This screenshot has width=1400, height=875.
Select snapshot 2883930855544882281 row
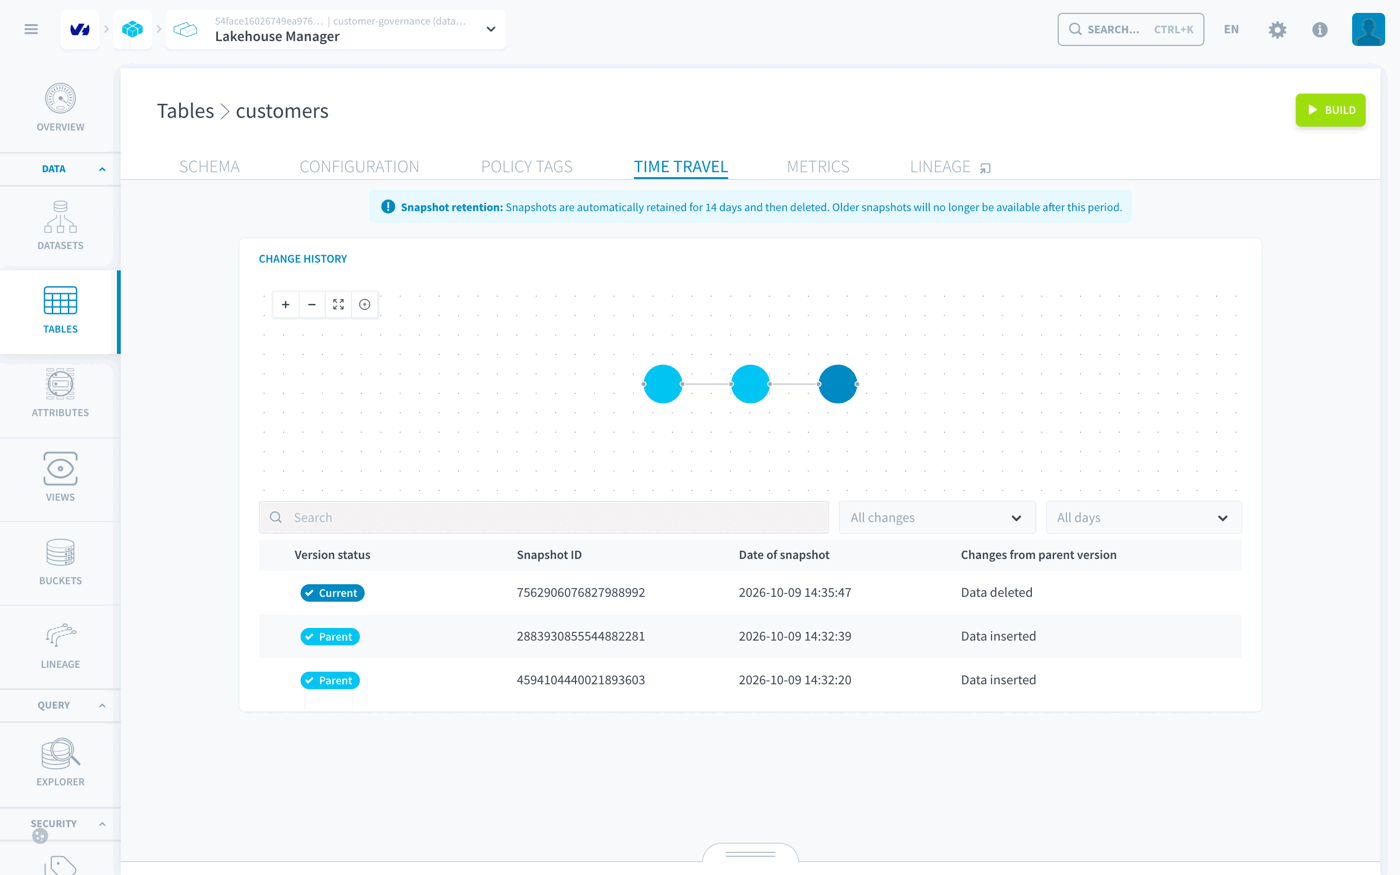(x=750, y=636)
